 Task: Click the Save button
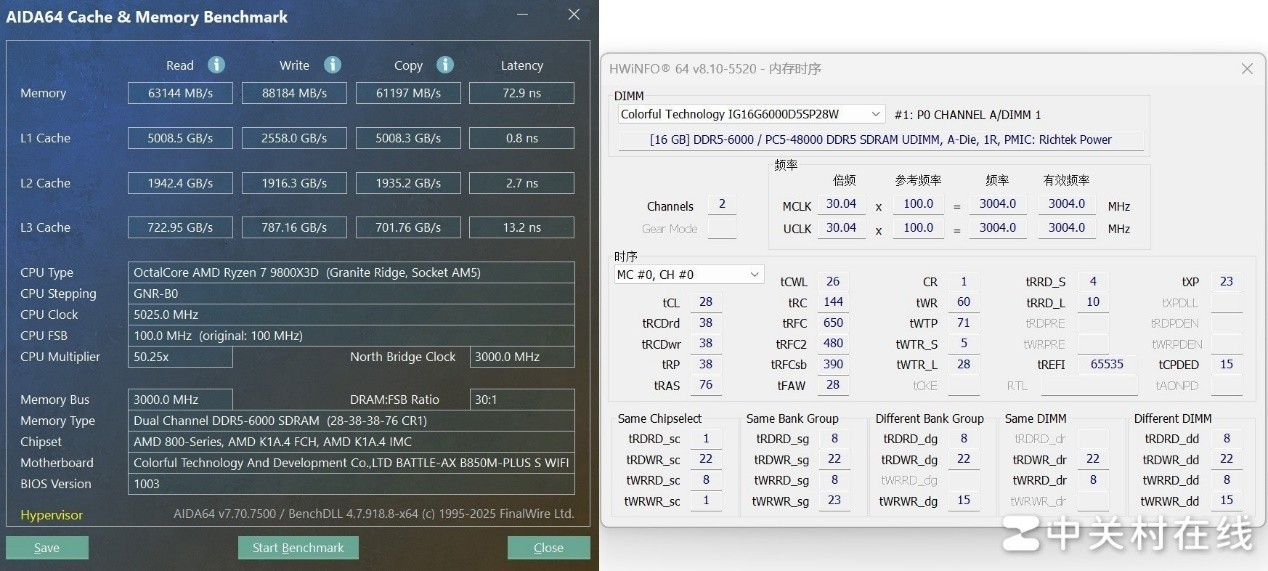point(47,548)
